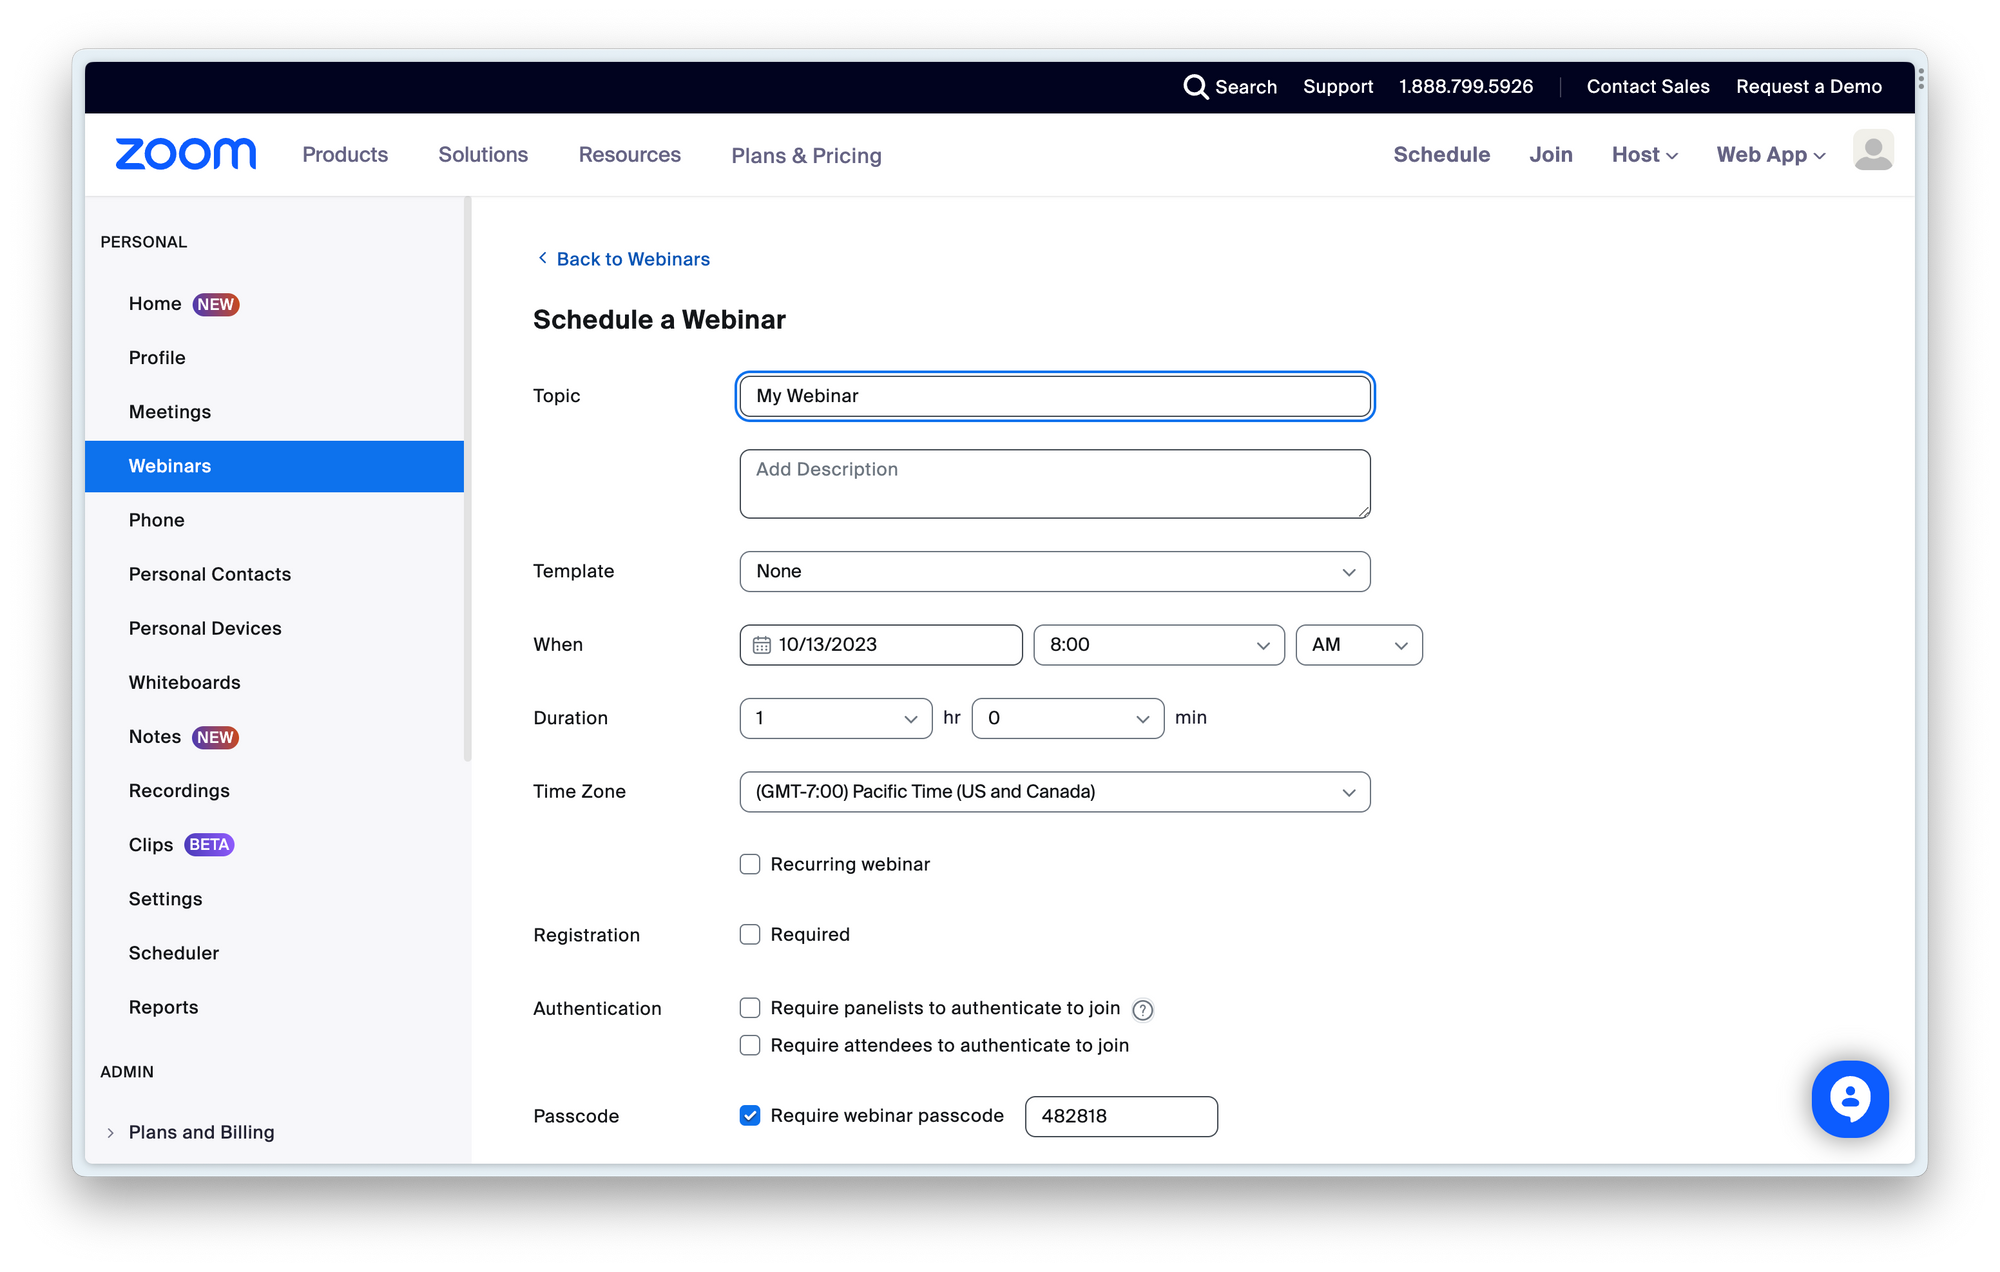This screenshot has width=2000, height=1272.
Task: Click the Search magnifier icon
Action: tap(1195, 87)
